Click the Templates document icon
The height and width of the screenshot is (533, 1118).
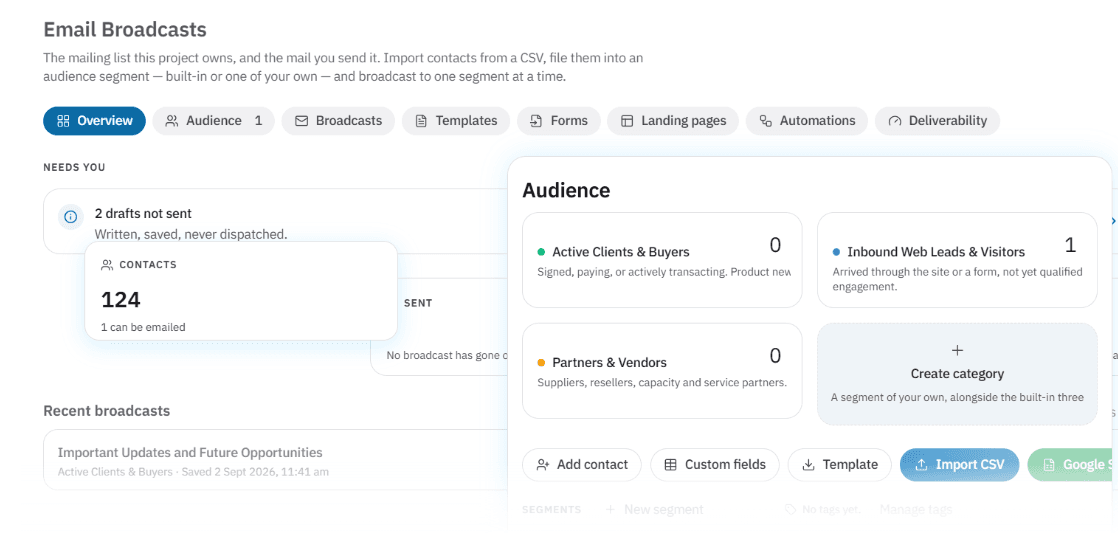coord(421,121)
